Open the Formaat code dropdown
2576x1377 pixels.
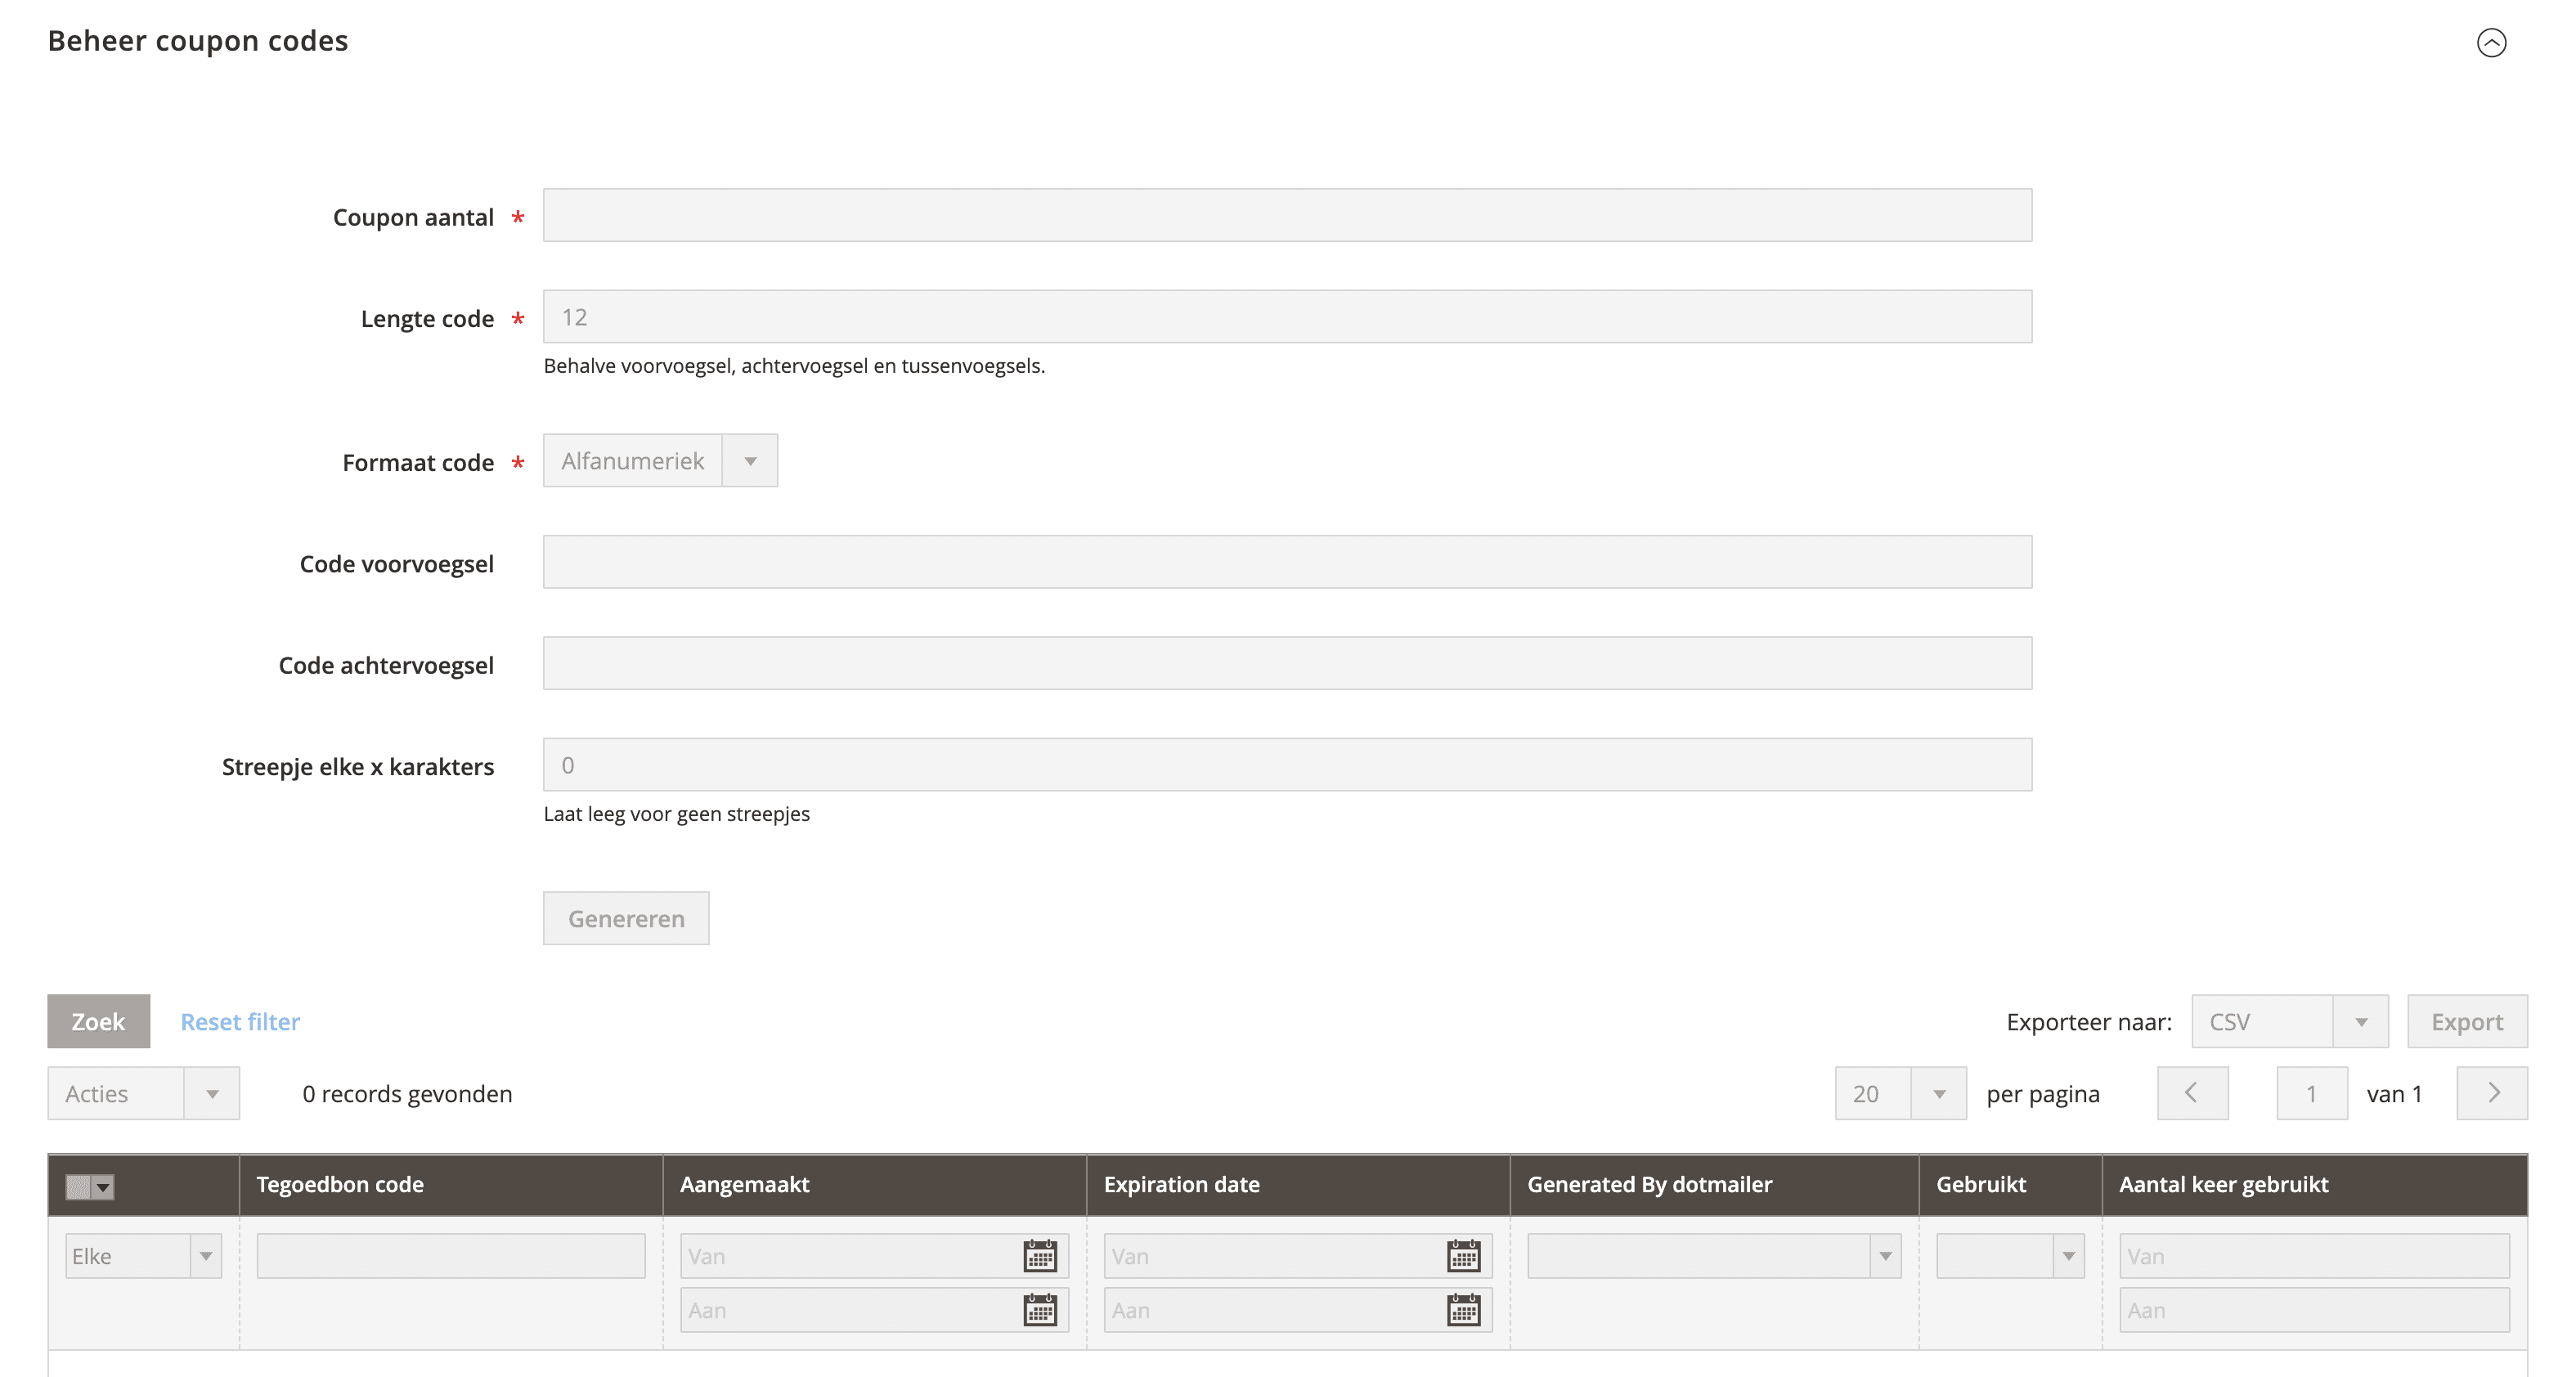tap(660, 461)
